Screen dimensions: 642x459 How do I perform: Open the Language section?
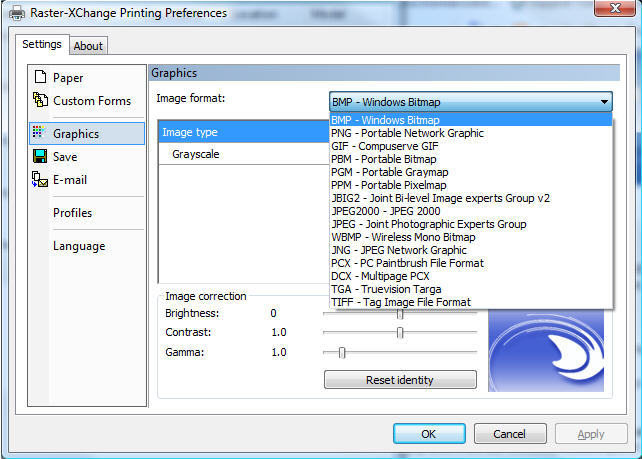(79, 246)
